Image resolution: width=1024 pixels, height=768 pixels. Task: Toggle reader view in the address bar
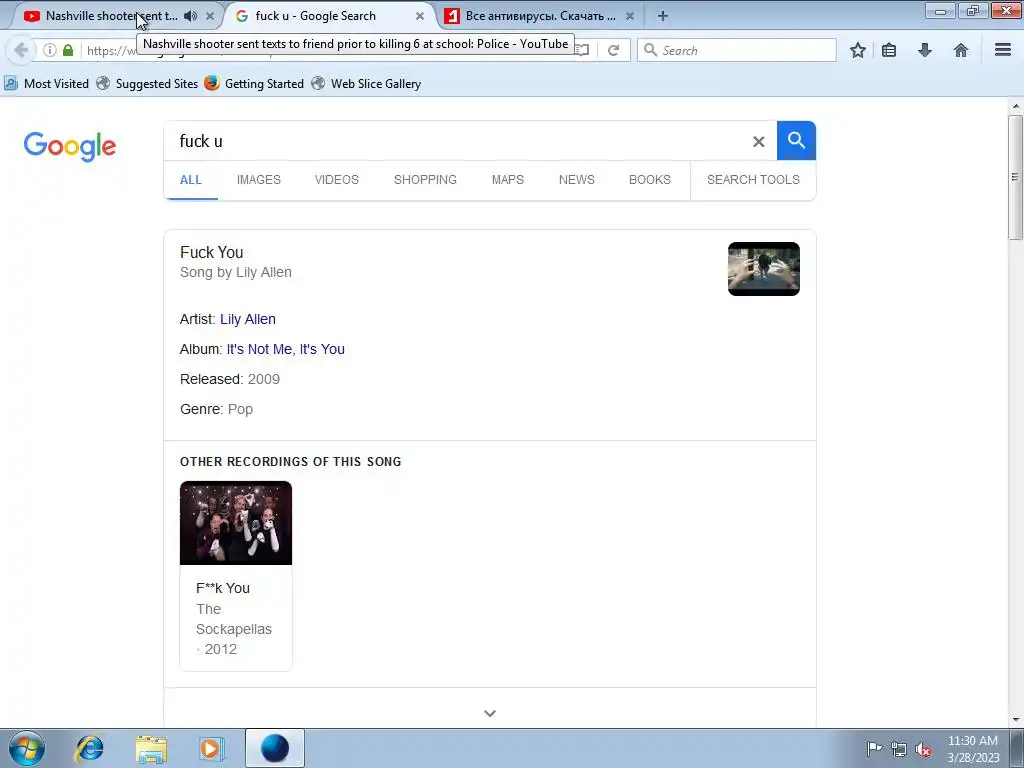pos(582,50)
